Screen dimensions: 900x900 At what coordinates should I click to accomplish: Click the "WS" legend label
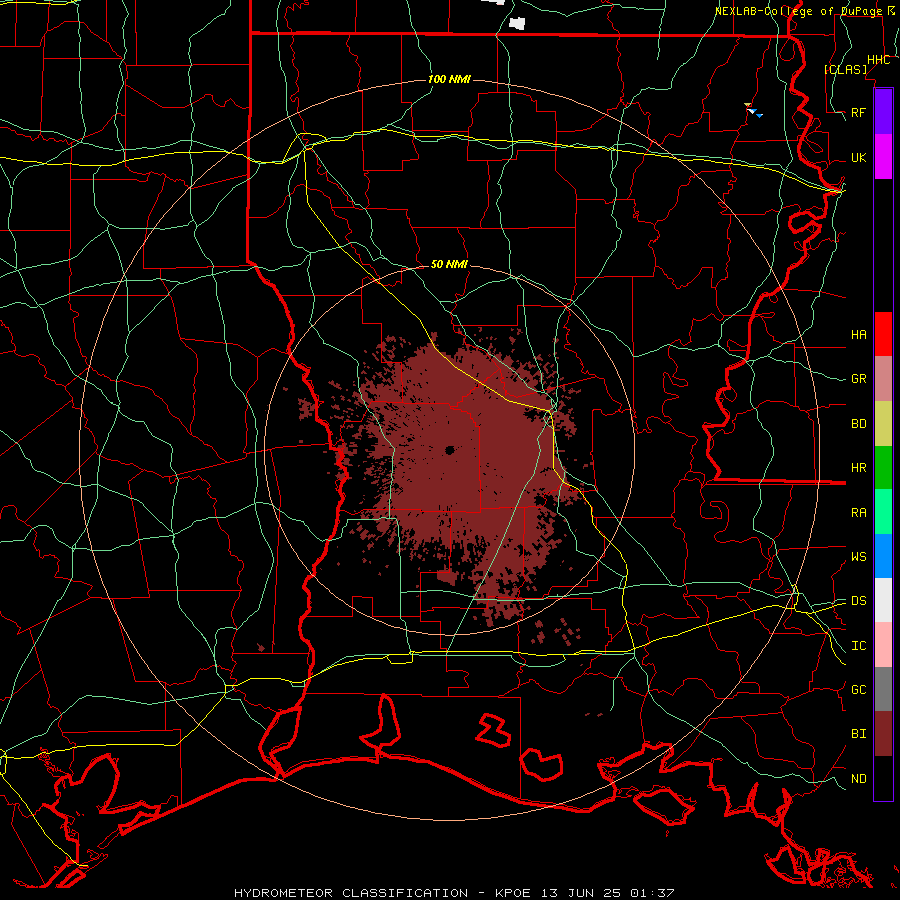click(x=858, y=557)
